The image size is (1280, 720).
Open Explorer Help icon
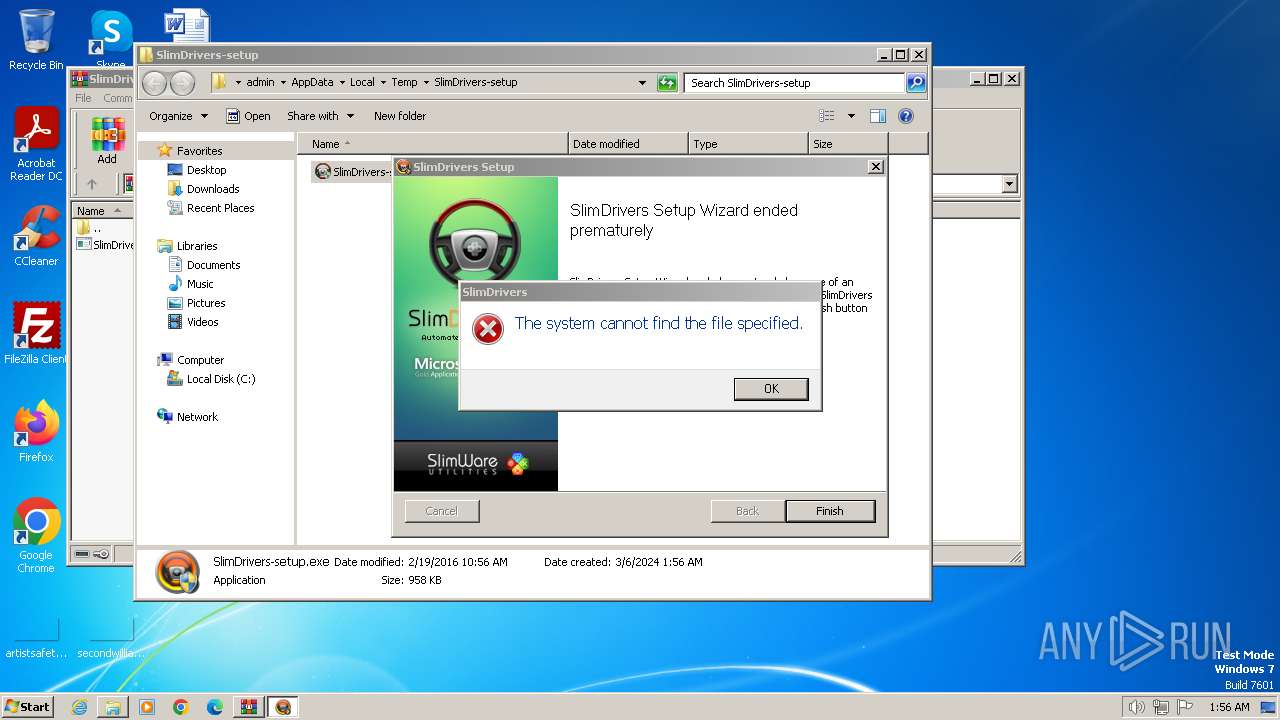(x=906, y=116)
